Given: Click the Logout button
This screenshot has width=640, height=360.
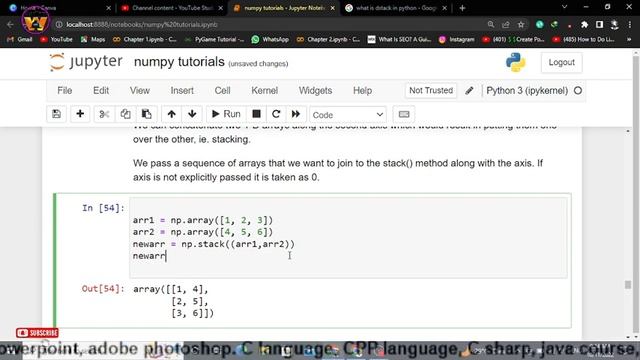Looking at the screenshot, I should pyautogui.click(x=561, y=62).
